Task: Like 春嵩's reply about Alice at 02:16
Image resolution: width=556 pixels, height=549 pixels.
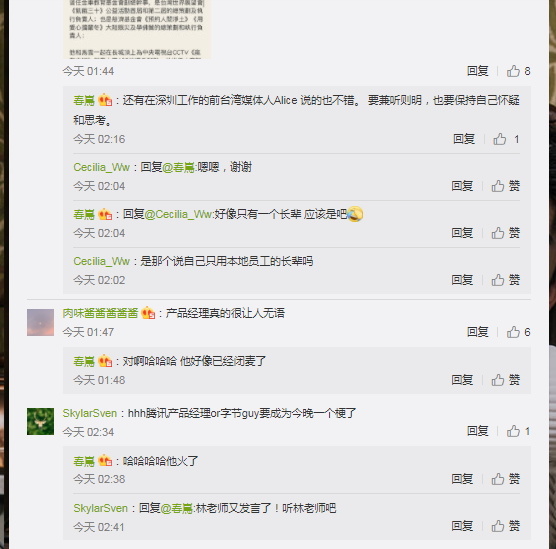Action: [506, 139]
